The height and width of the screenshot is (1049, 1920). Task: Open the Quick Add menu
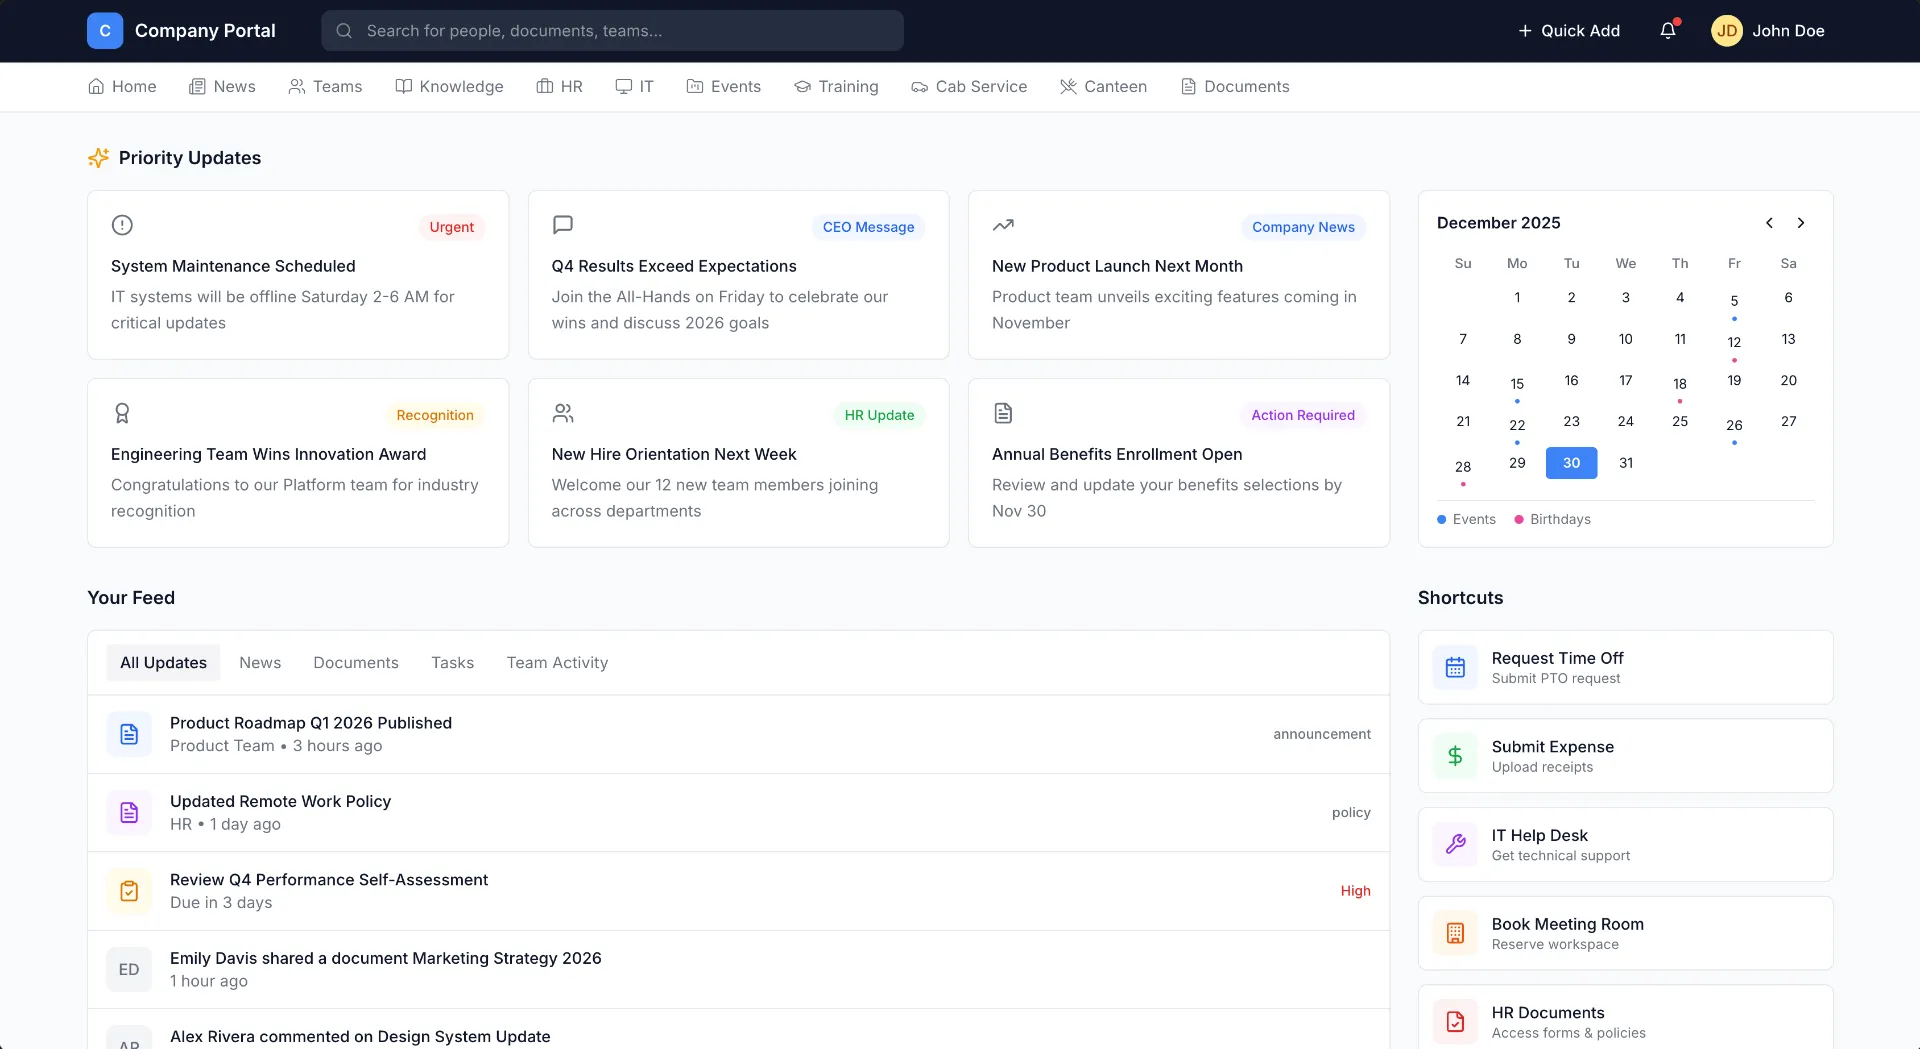click(x=1568, y=30)
